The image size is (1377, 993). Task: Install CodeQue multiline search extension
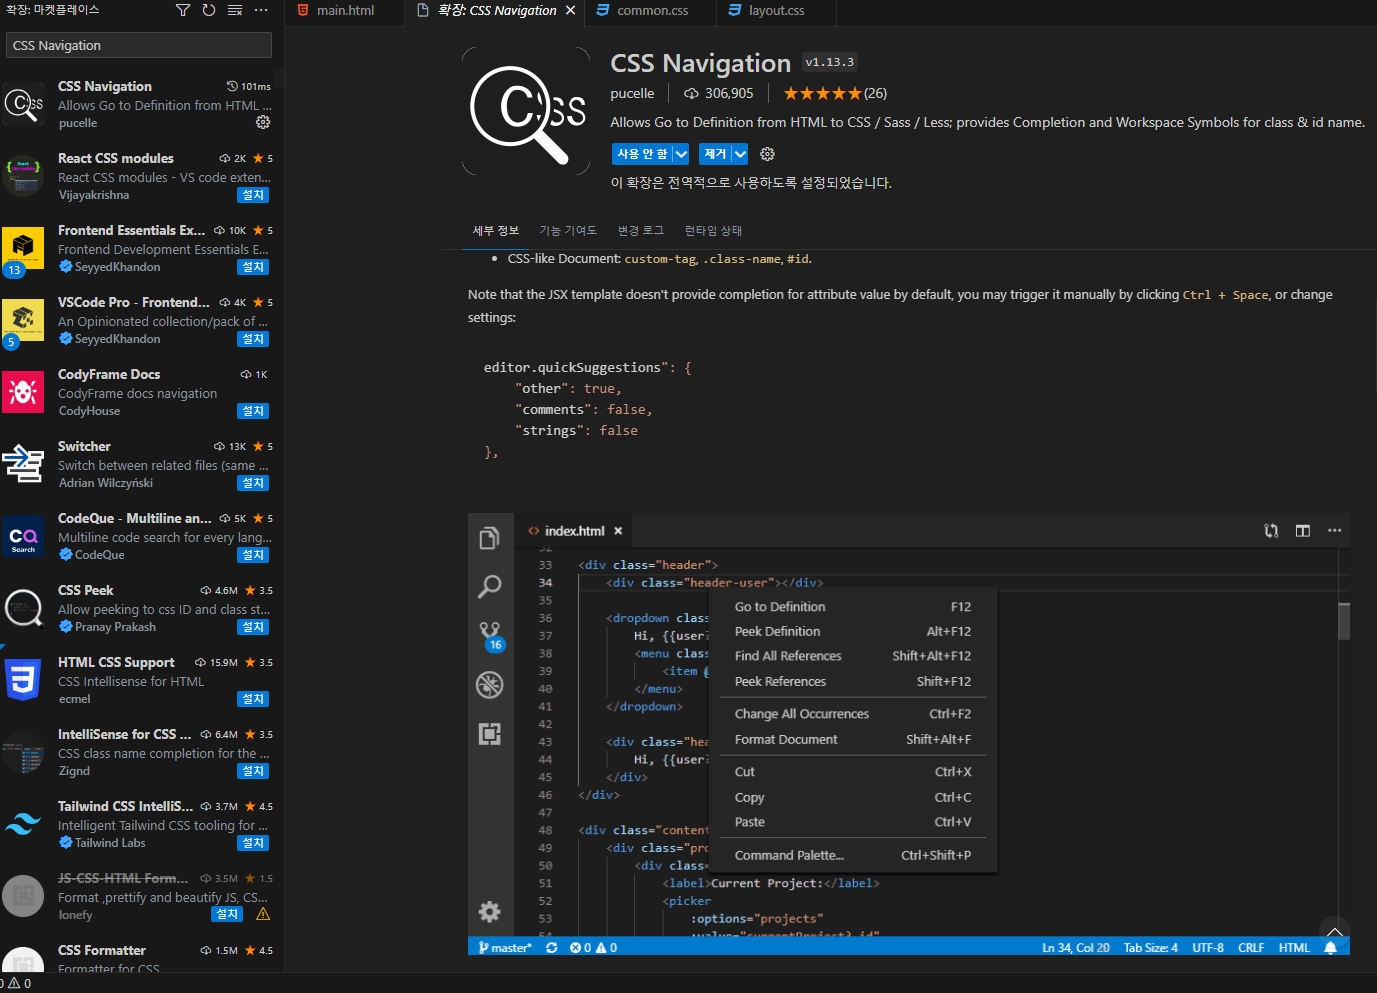(254, 555)
